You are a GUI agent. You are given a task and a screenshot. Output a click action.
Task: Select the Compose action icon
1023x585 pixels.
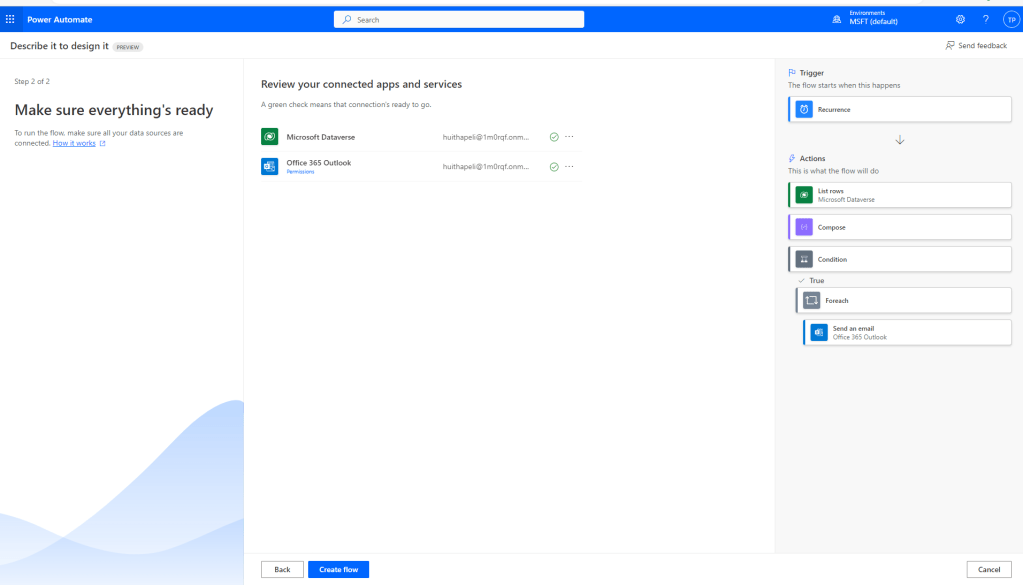[804, 227]
